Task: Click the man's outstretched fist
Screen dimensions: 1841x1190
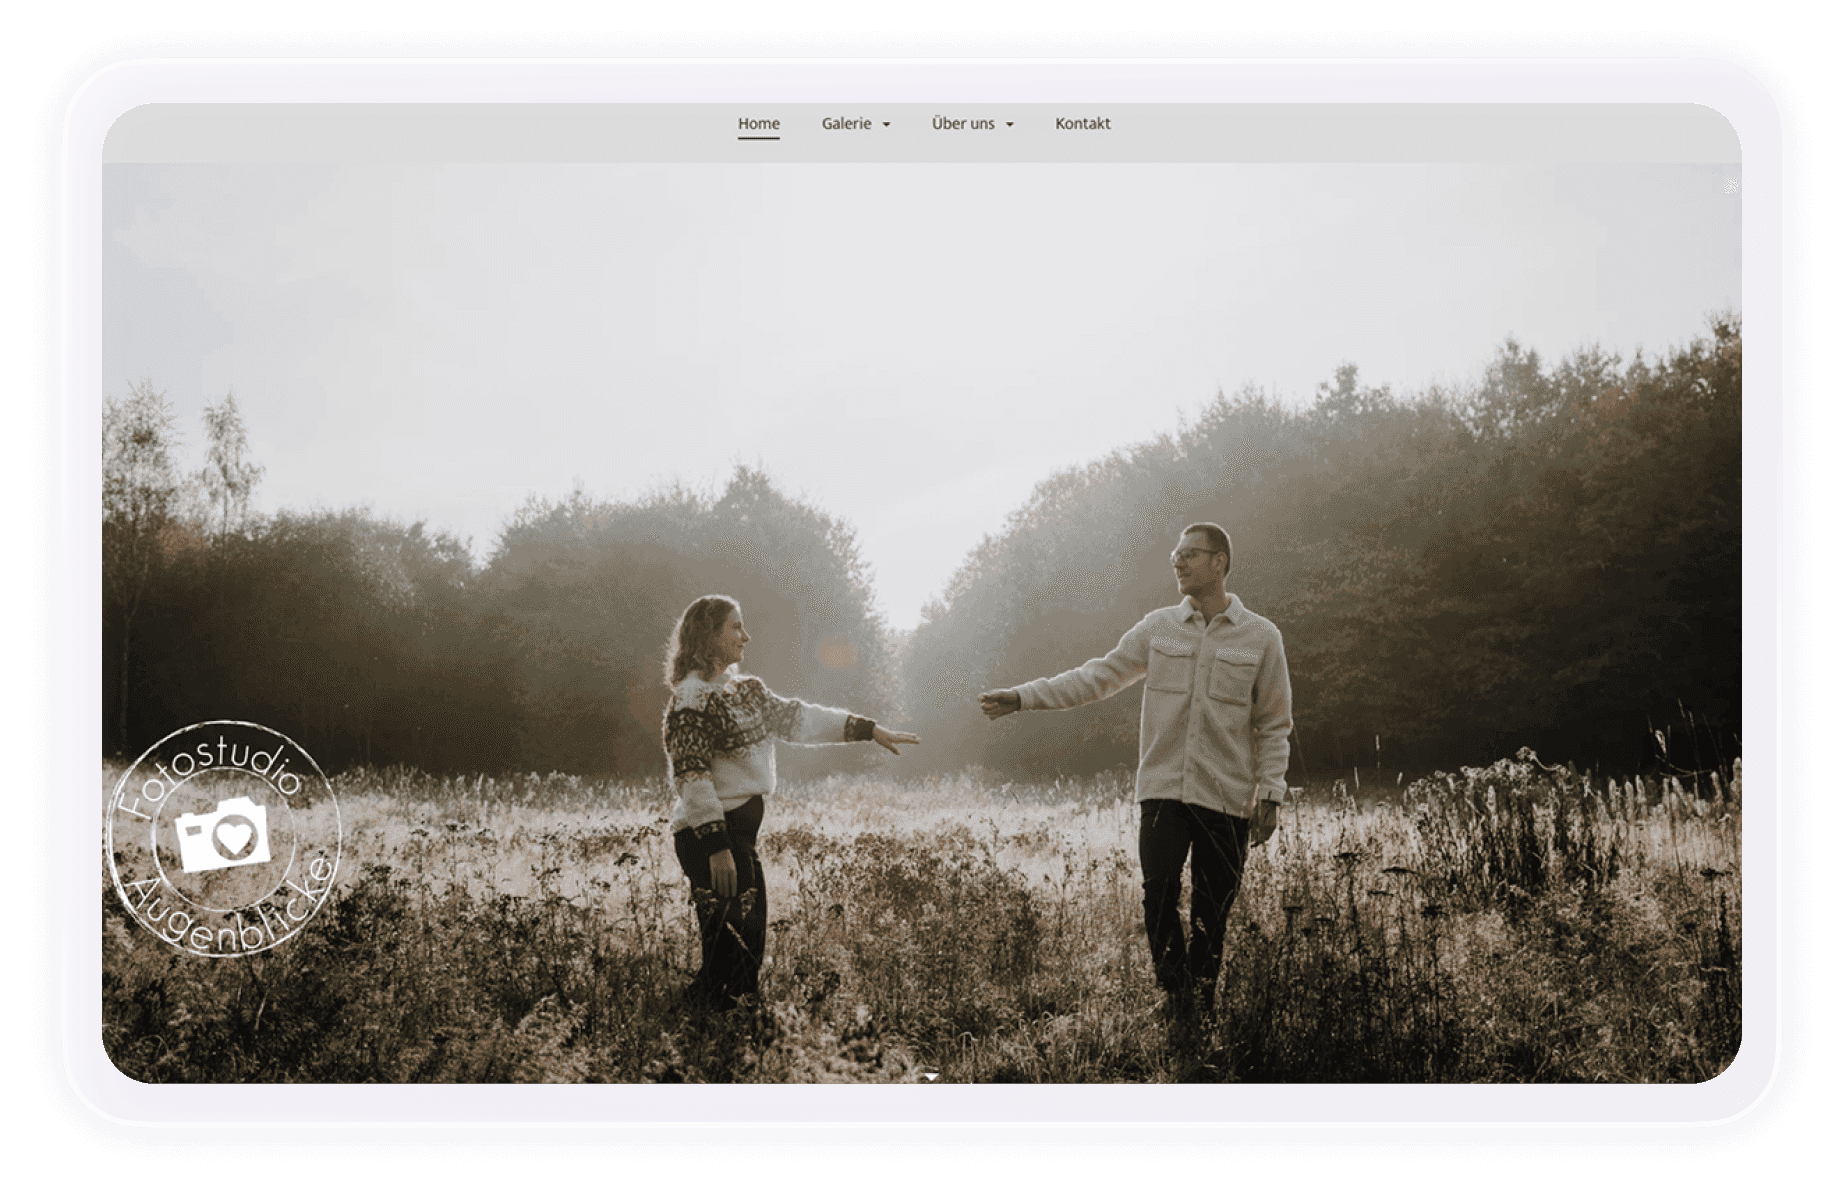Action: 996,704
